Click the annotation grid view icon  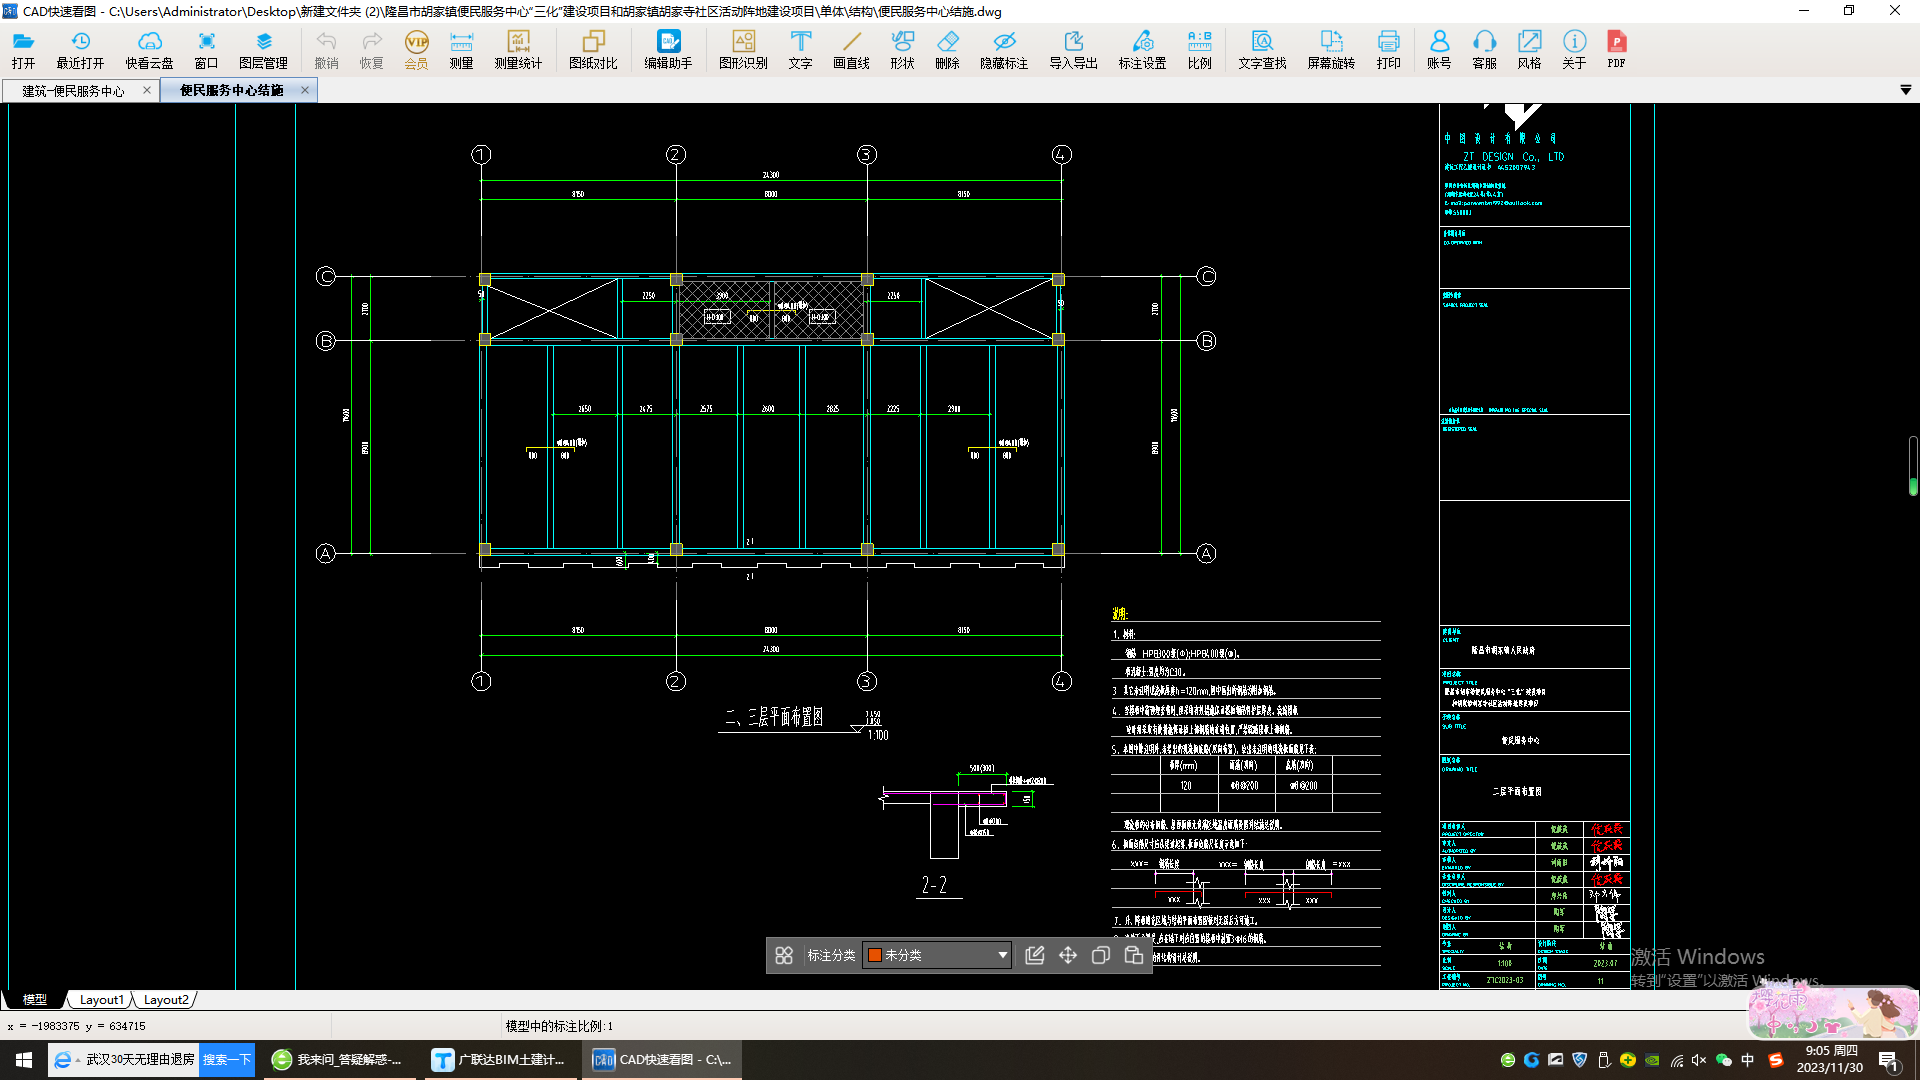point(784,955)
